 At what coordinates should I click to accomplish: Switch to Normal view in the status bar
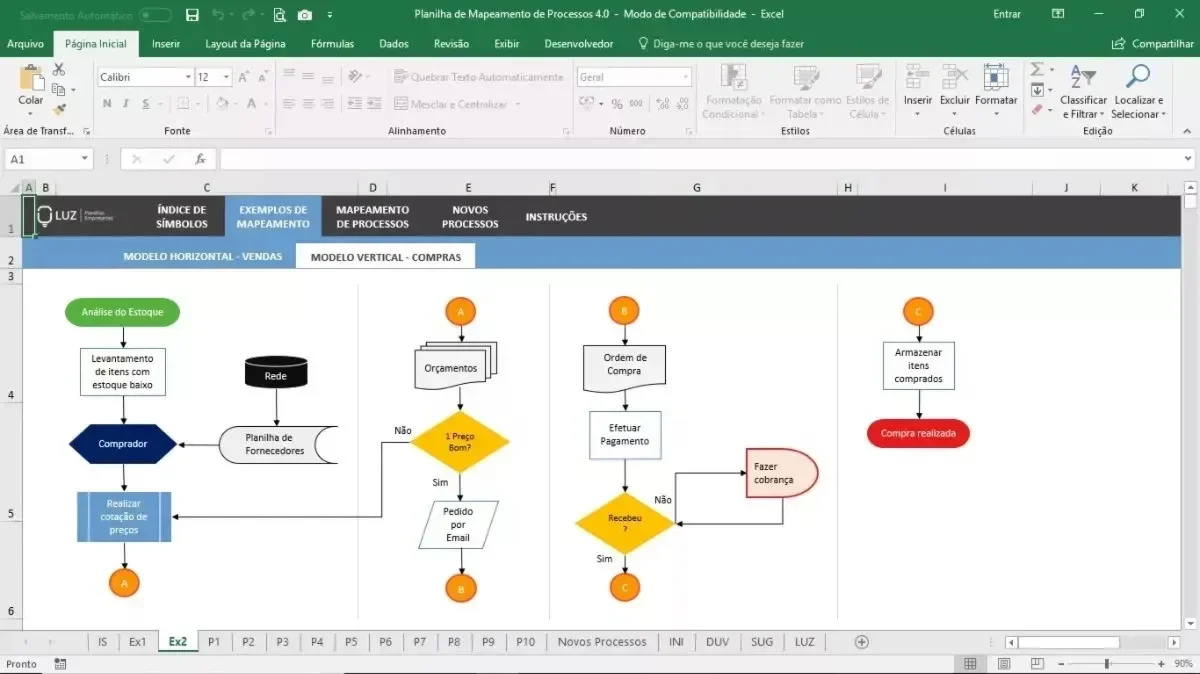[970, 664]
